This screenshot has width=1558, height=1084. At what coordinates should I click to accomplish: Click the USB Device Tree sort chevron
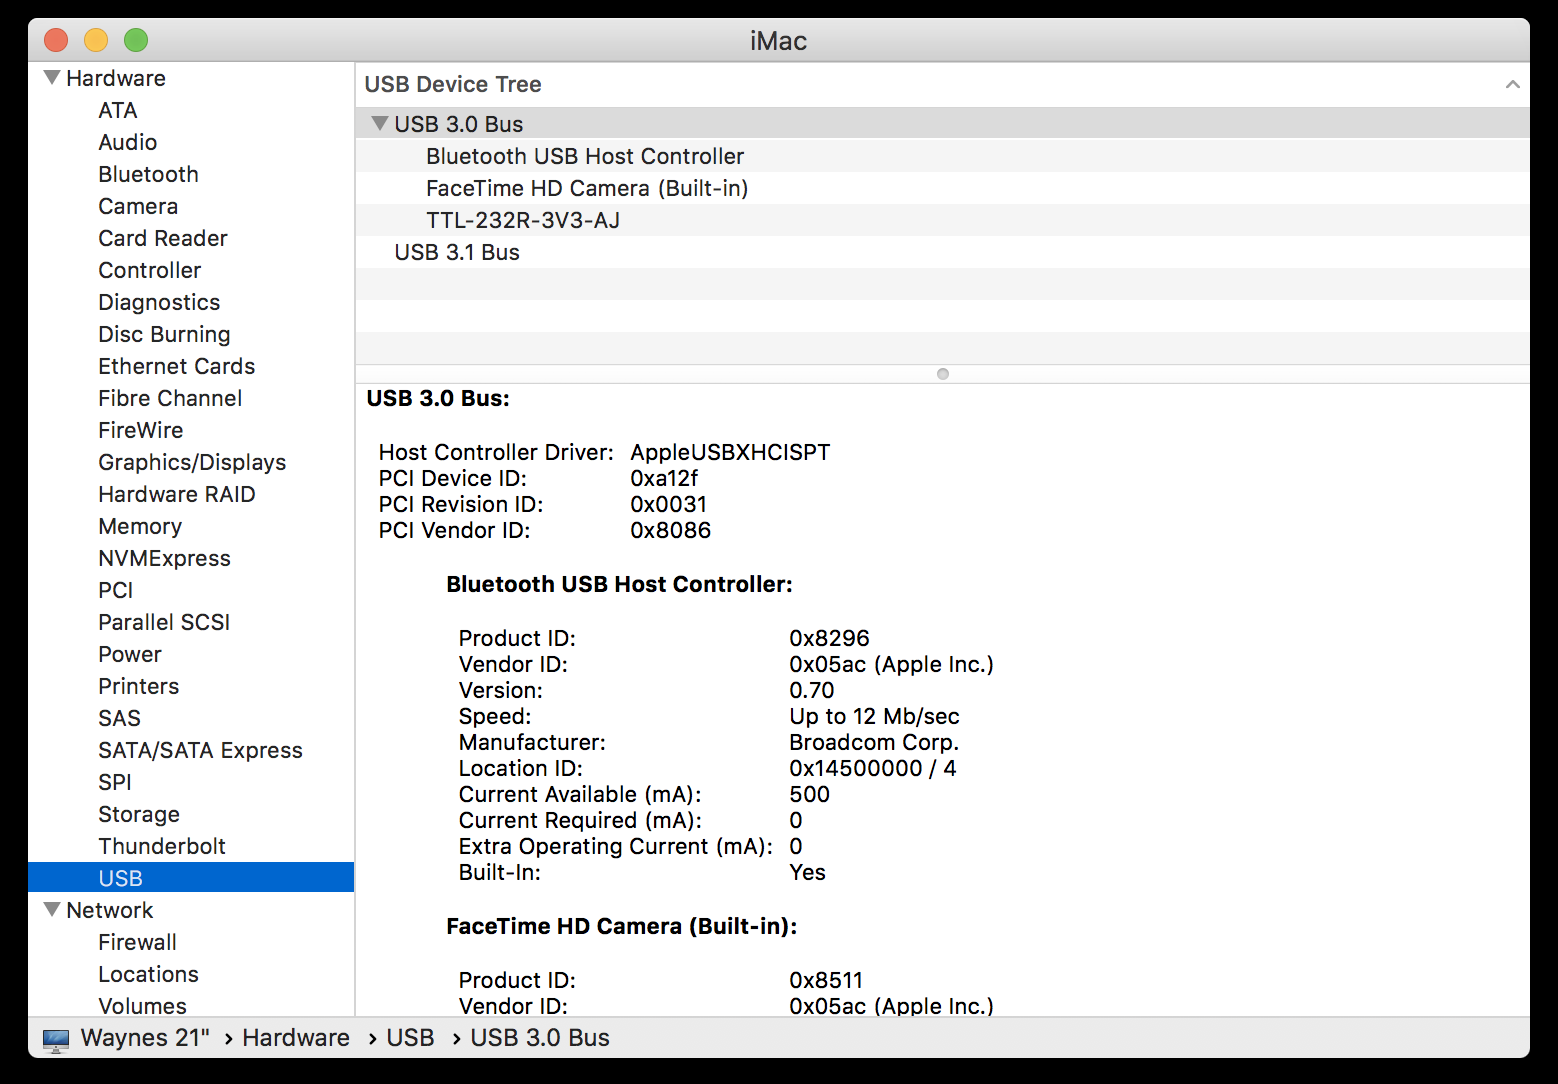pyautogui.click(x=1512, y=84)
